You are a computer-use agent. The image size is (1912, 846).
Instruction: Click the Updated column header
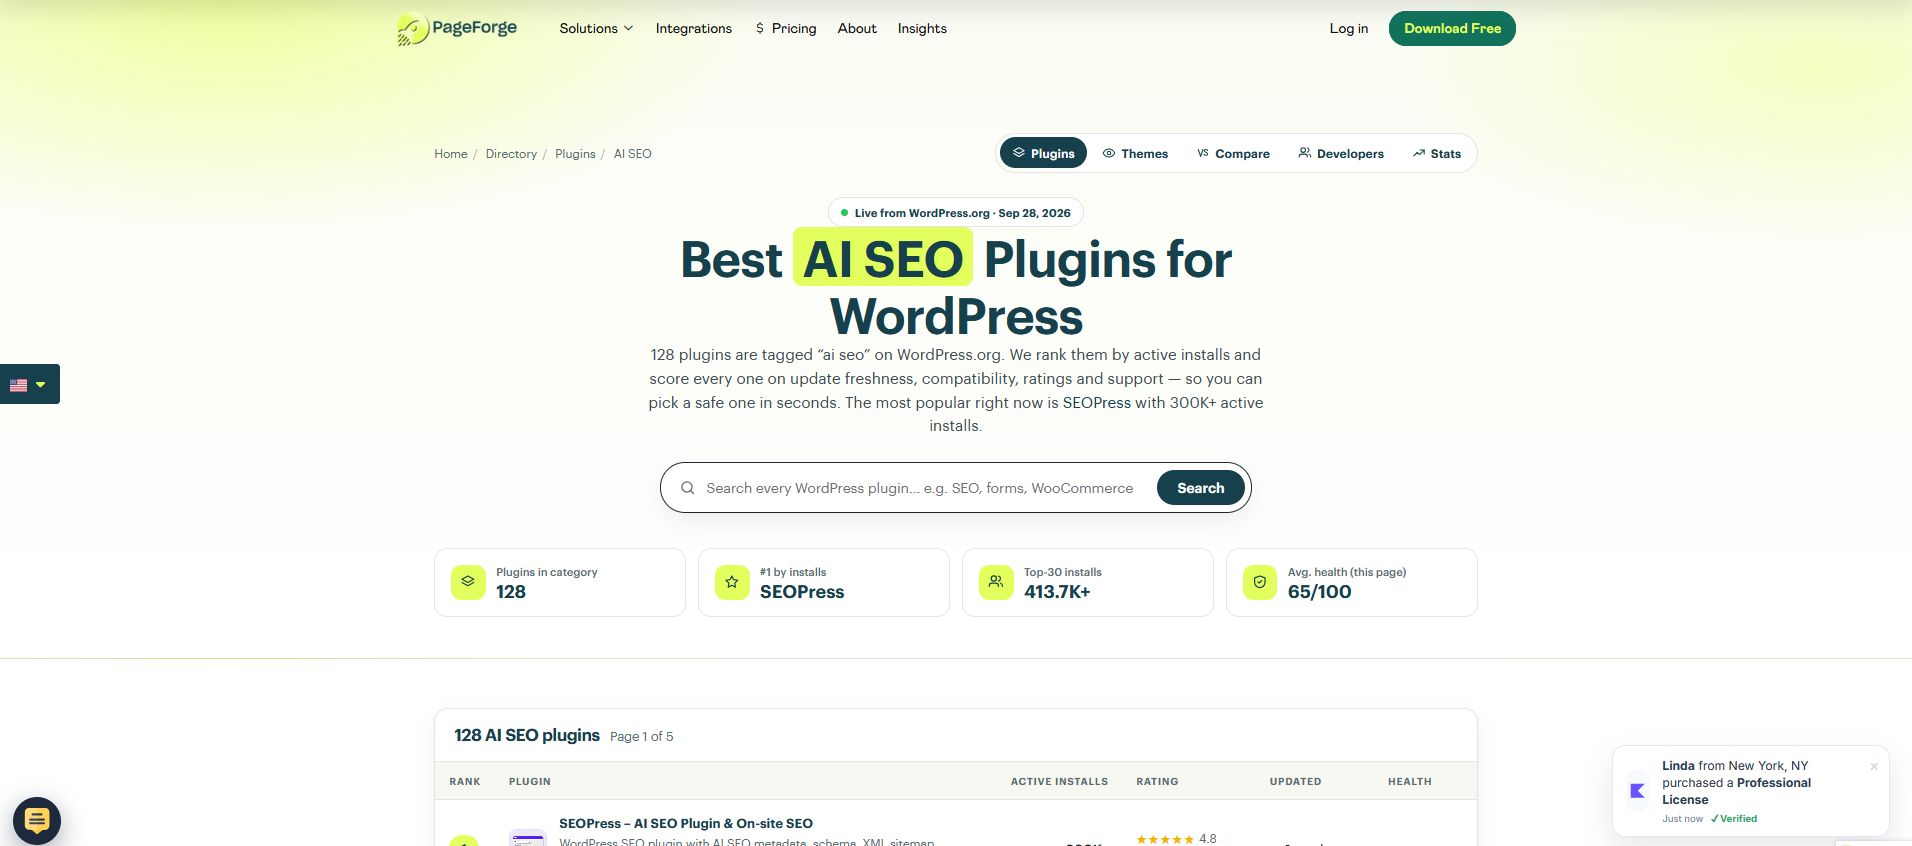tap(1296, 782)
